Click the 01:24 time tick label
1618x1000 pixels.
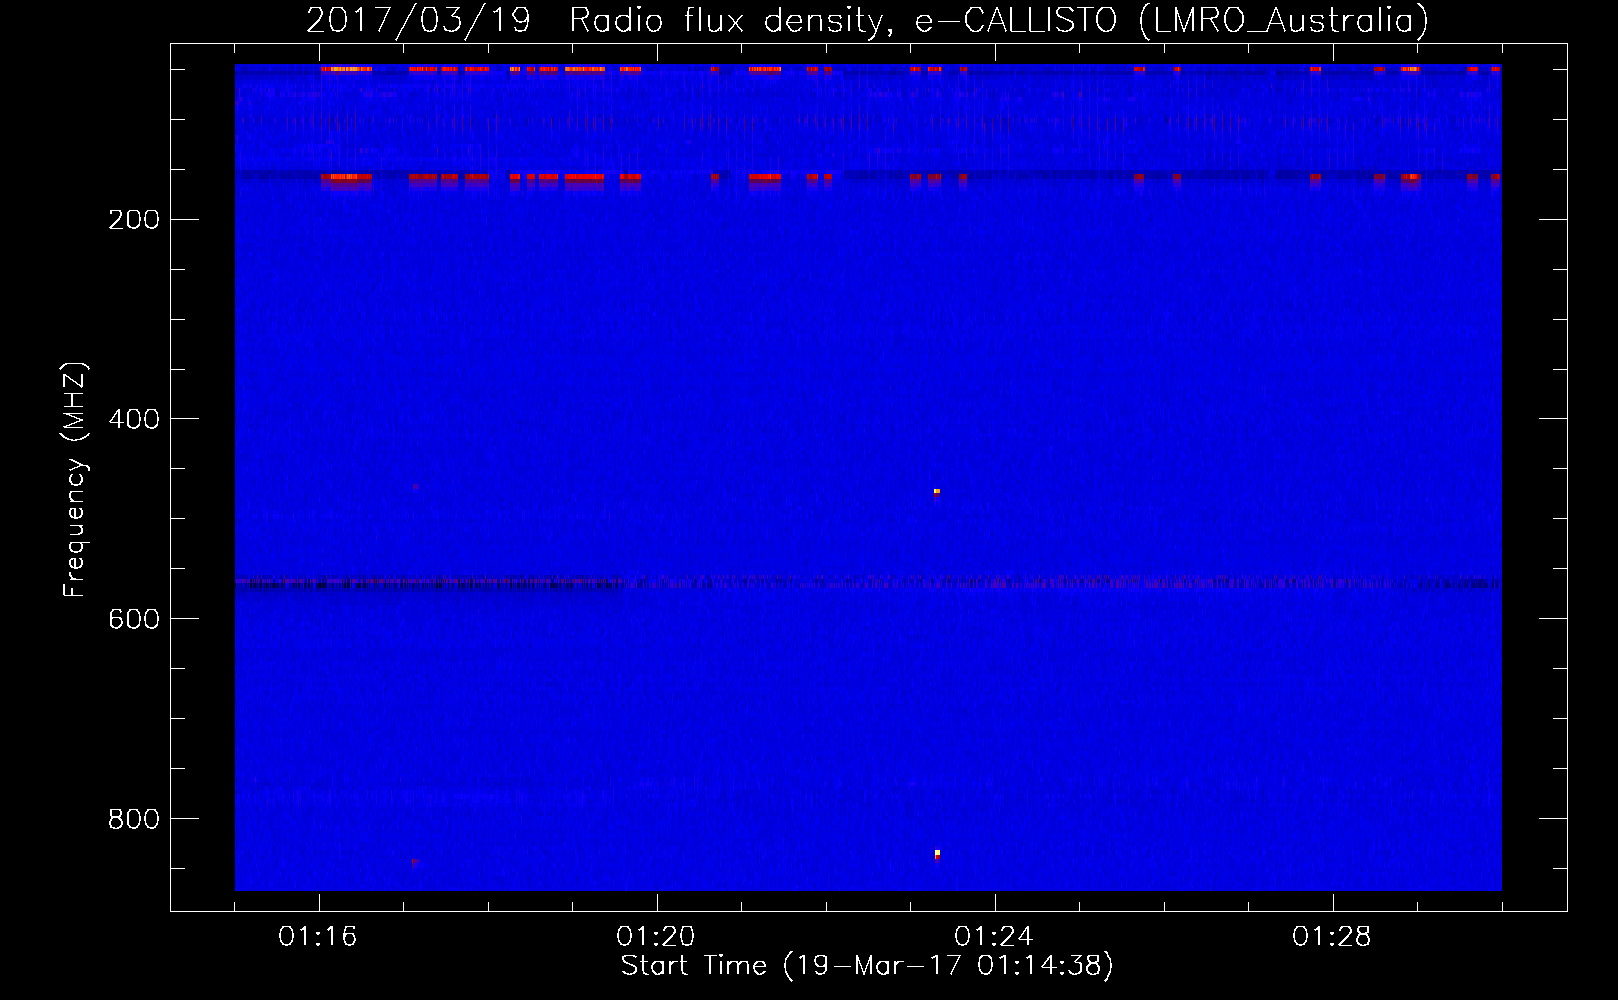tap(994, 937)
